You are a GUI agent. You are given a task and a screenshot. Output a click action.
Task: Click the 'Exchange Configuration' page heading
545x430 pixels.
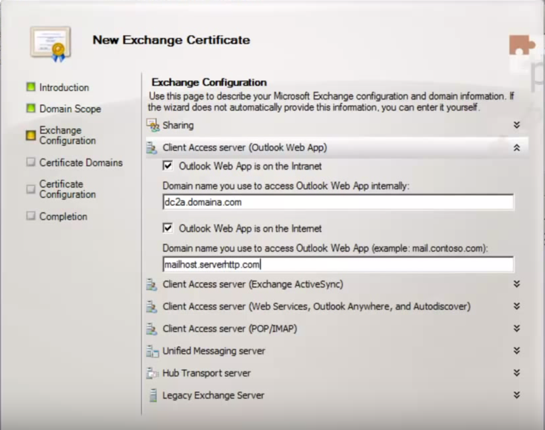point(209,82)
